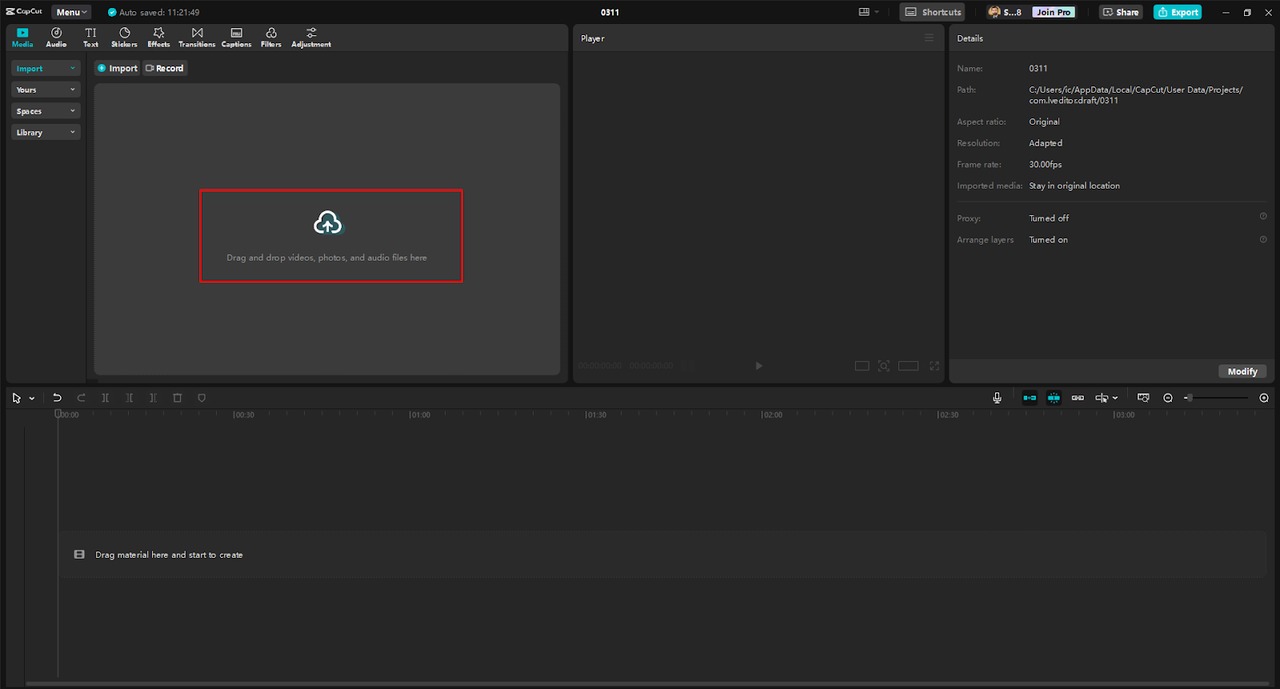This screenshot has width=1280, height=689.
Task: Switch to the Filters tab
Action: tap(271, 38)
